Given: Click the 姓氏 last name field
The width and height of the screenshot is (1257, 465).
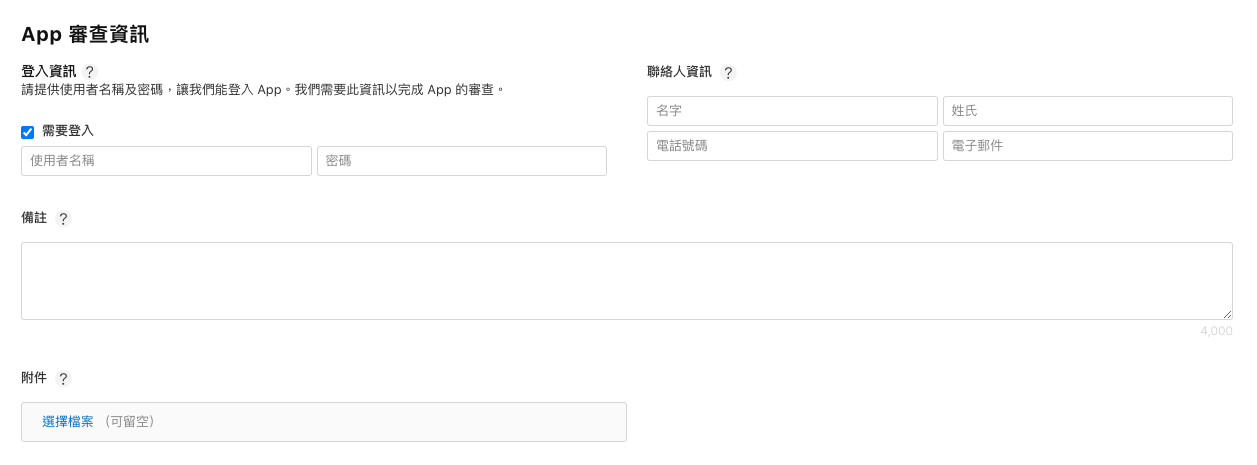Looking at the screenshot, I should pos(1087,111).
